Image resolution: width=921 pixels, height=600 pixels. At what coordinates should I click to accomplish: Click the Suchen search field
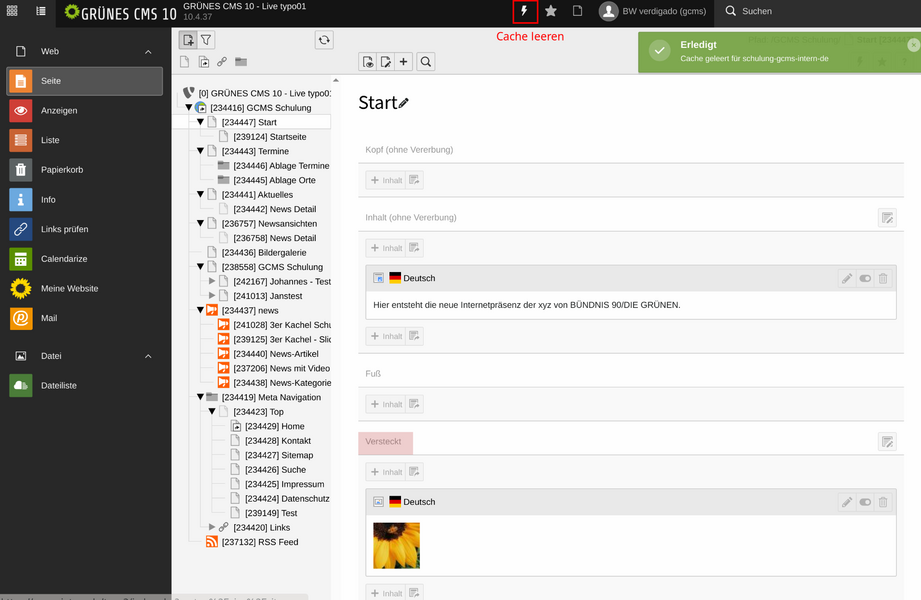[757, 11]
